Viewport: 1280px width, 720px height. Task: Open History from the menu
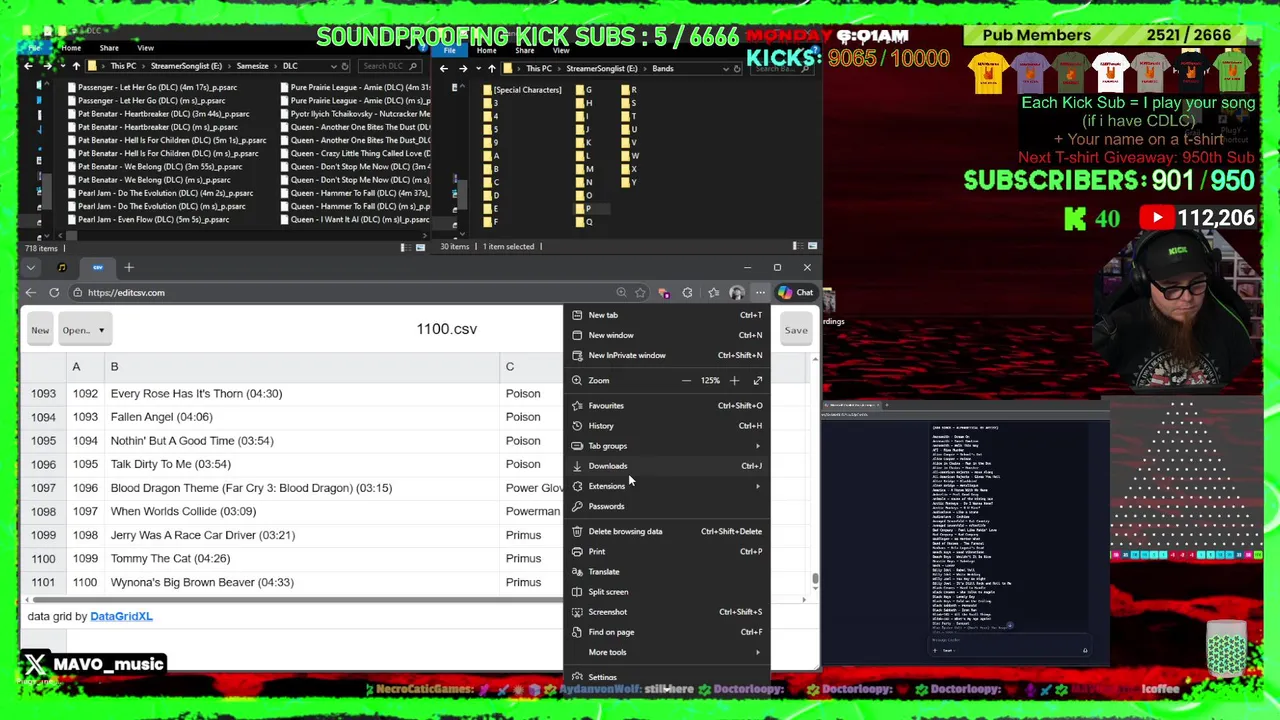(x=668, y=425)
